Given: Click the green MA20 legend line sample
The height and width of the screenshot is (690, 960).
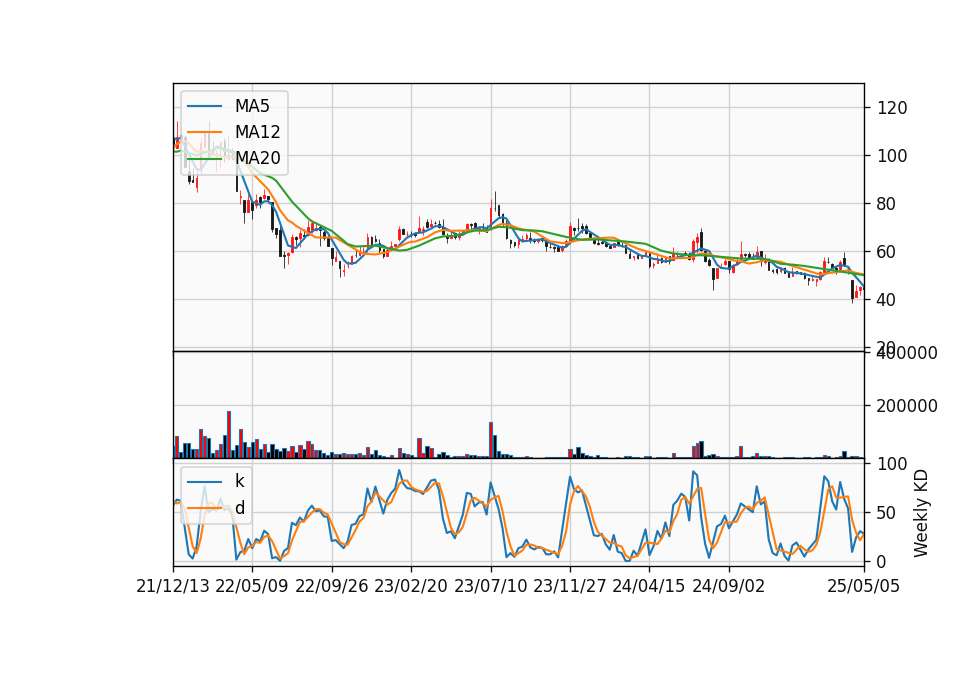Looking at the screenshot, I should [x=204, y=158].
